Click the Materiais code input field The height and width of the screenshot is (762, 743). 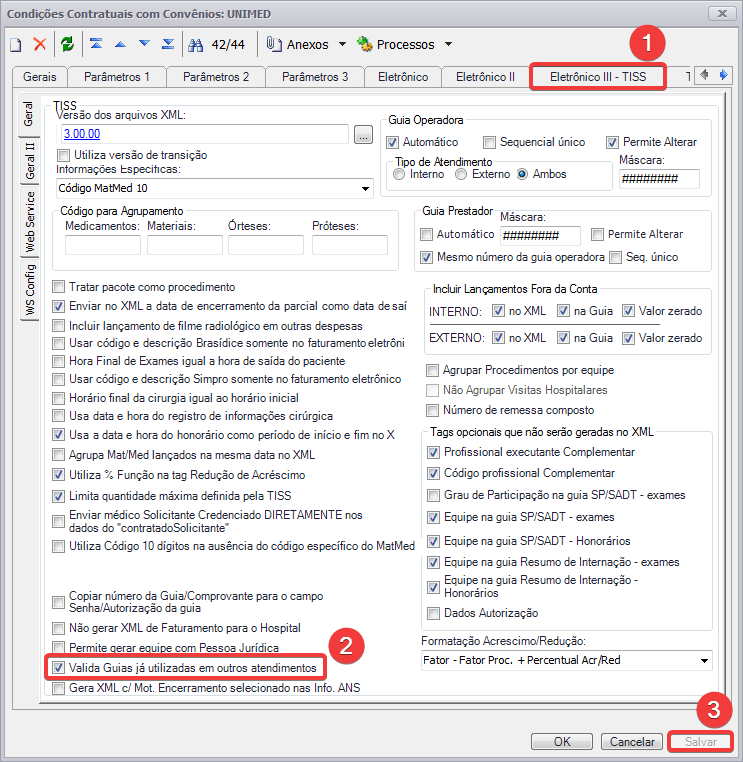click(x=185, y=245)
